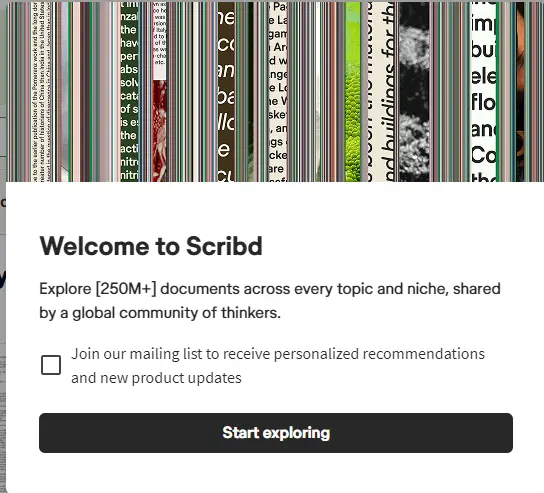Click the rotated 'buildings for the' text strip

pos(382,91)
